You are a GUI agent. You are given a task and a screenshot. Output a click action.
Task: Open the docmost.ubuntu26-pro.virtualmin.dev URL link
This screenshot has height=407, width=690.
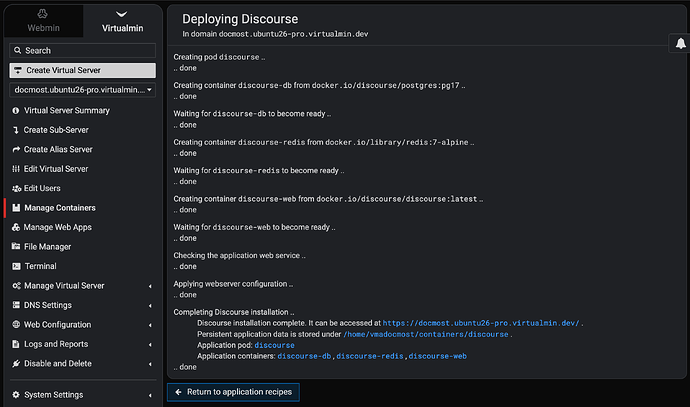point(481,323)
